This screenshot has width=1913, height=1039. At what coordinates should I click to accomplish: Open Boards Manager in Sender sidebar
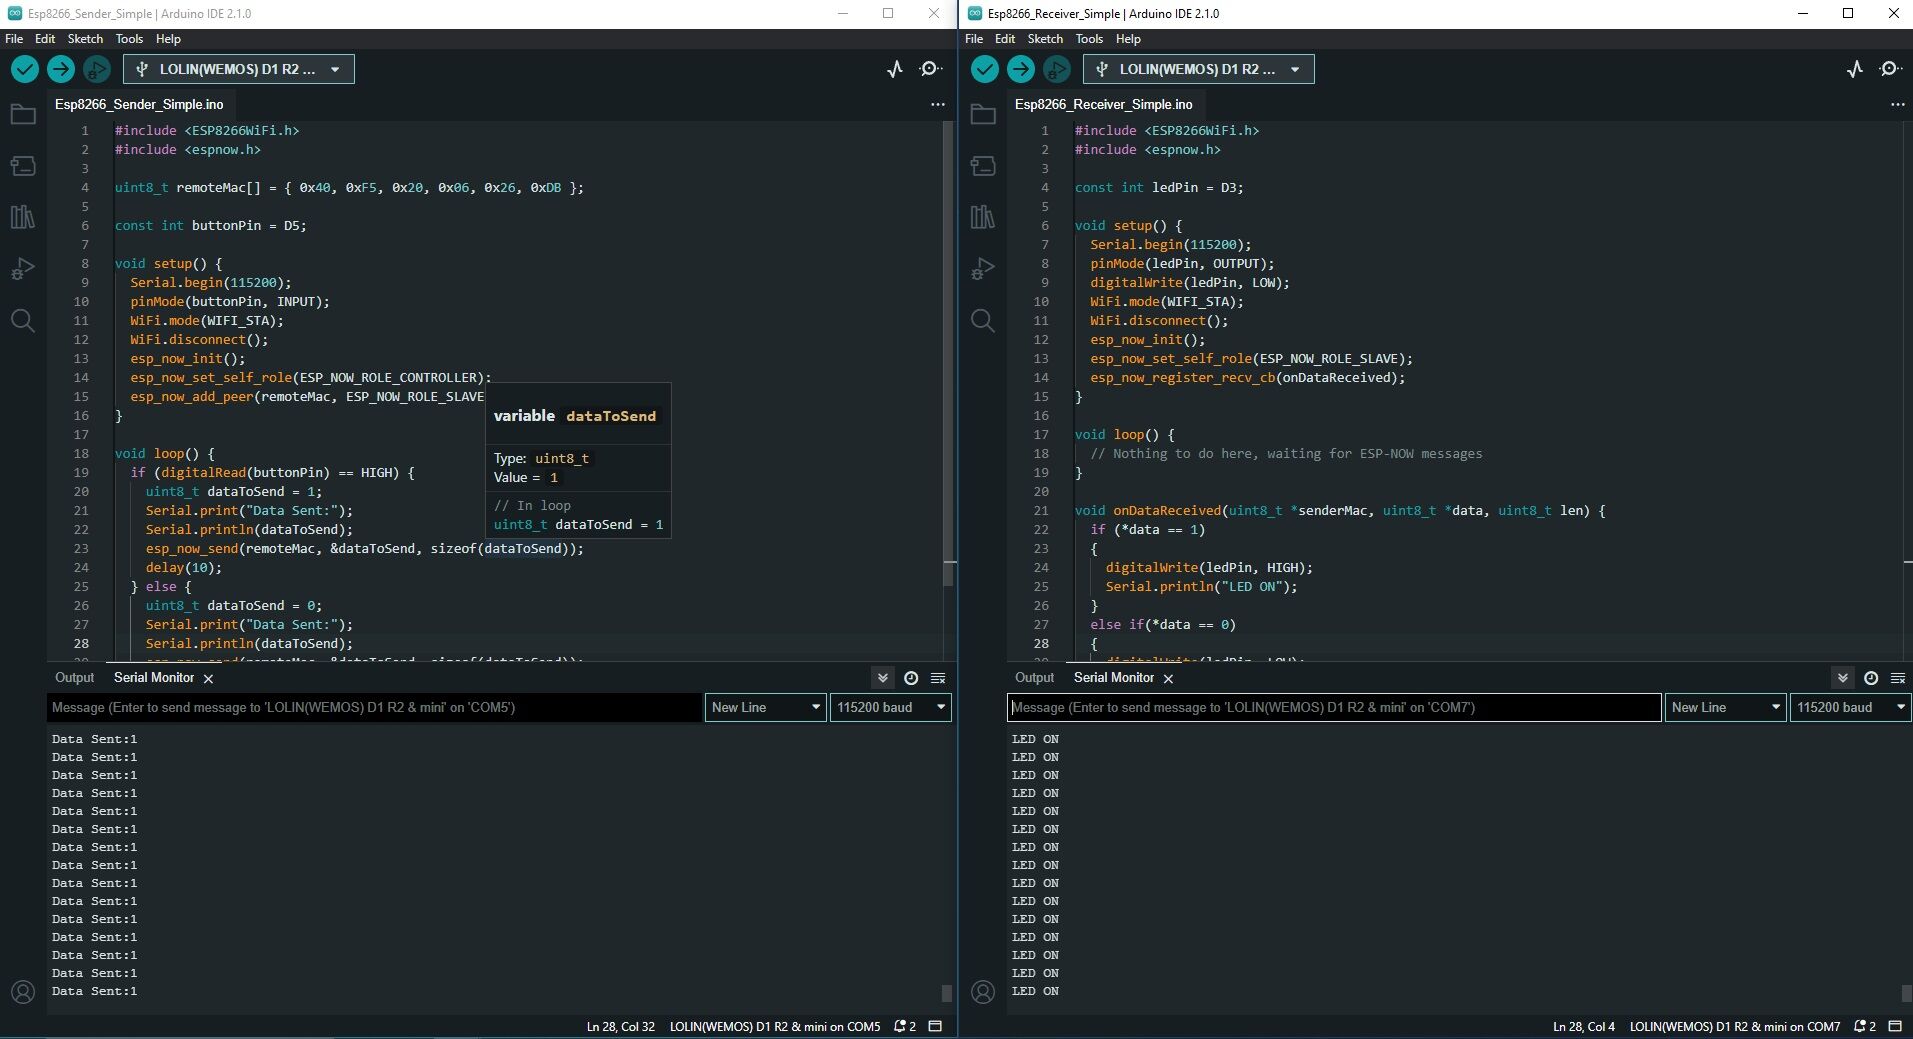point(23,166)
